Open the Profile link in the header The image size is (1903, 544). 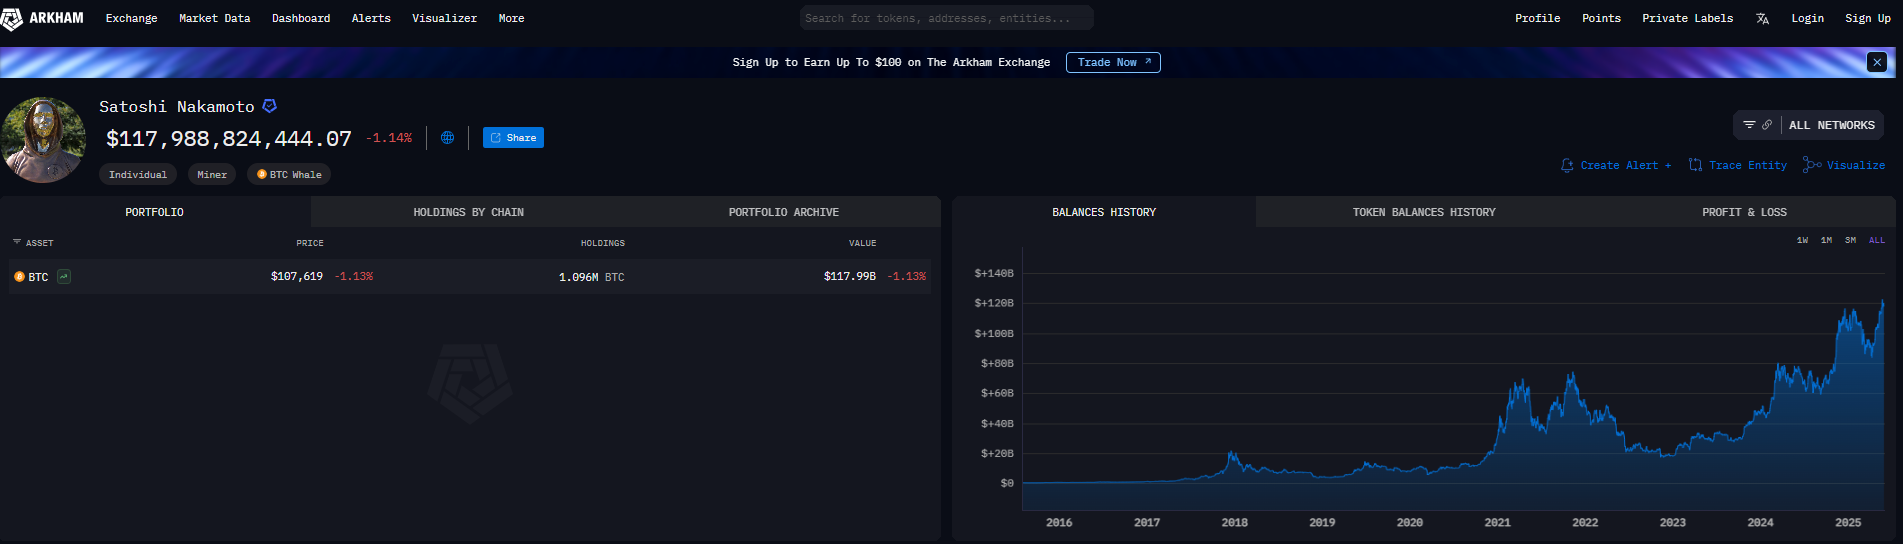coord(1537,18)
